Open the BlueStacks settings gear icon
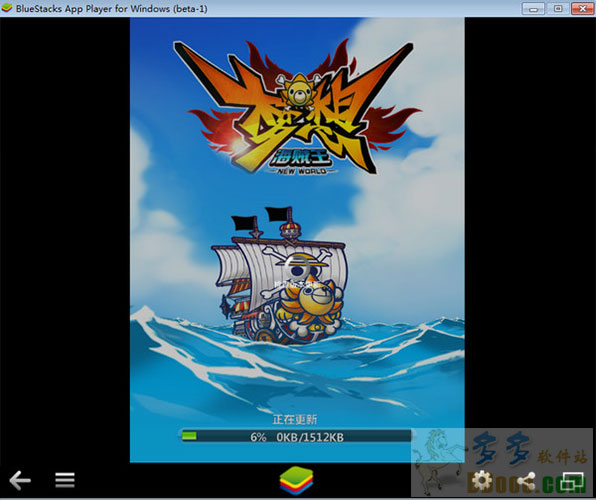This screenshot has height=500, width=596. coord(482,481)
